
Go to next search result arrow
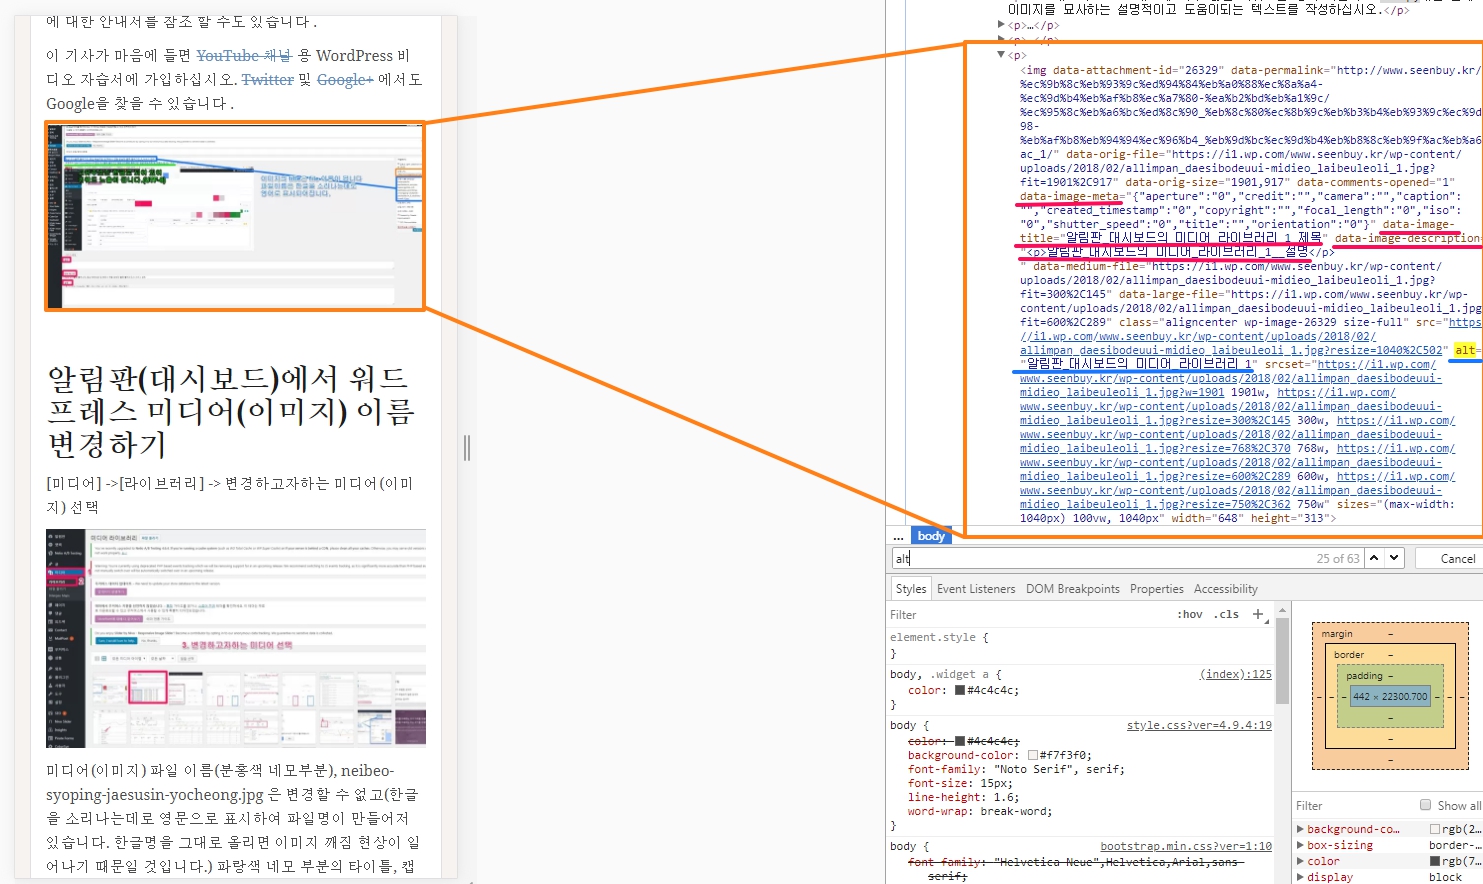(1395, 558)
